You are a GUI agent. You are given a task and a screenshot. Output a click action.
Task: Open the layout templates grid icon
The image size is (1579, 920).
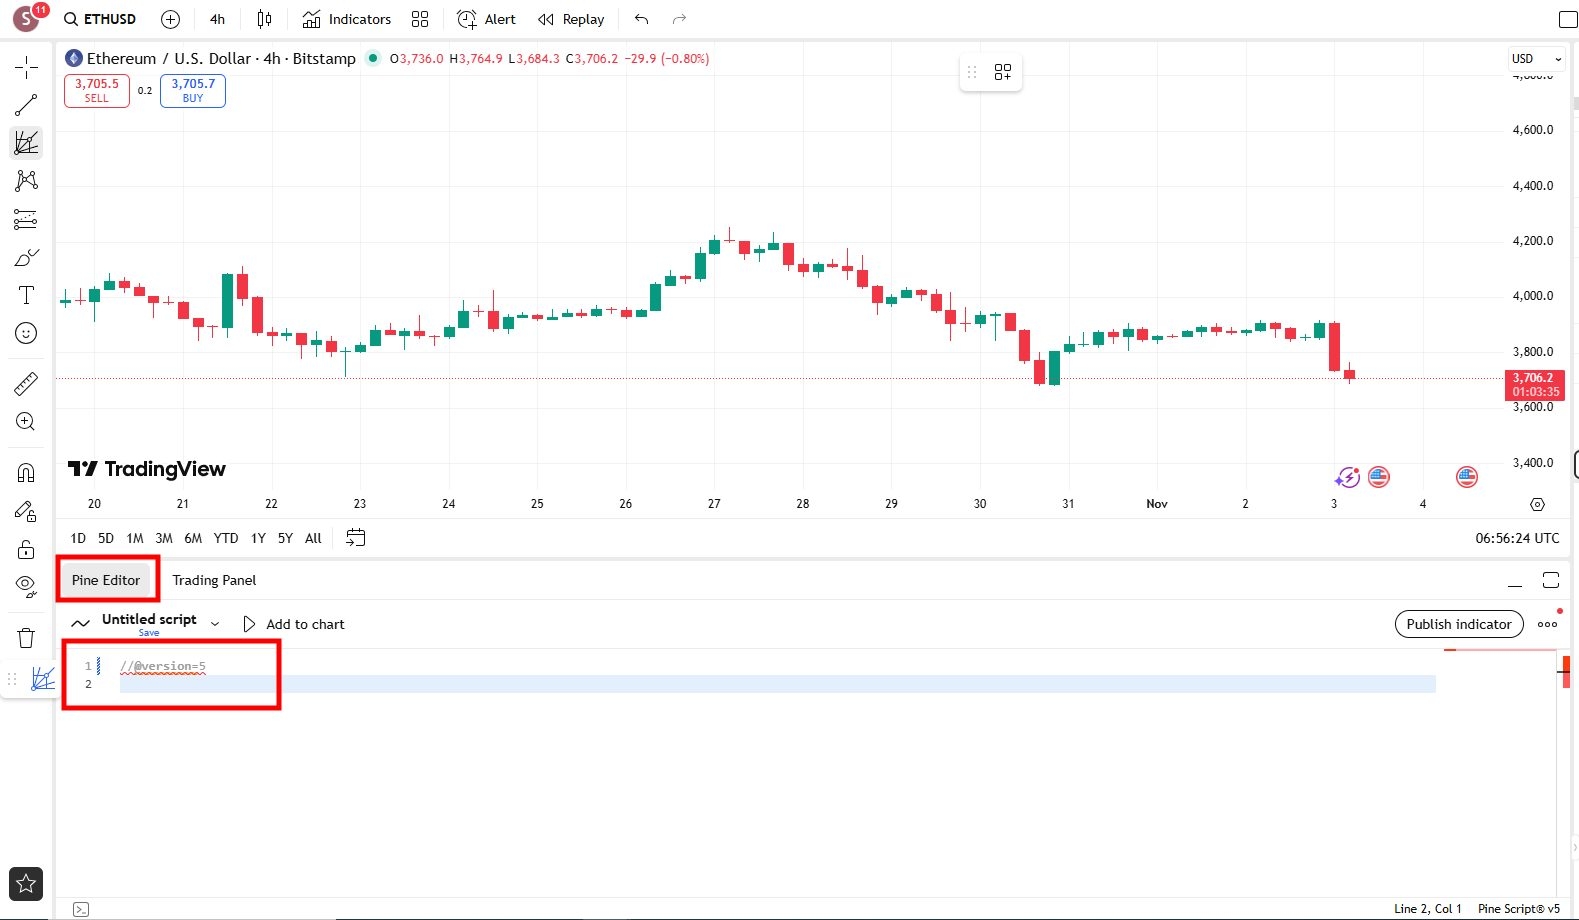point(420,19)
